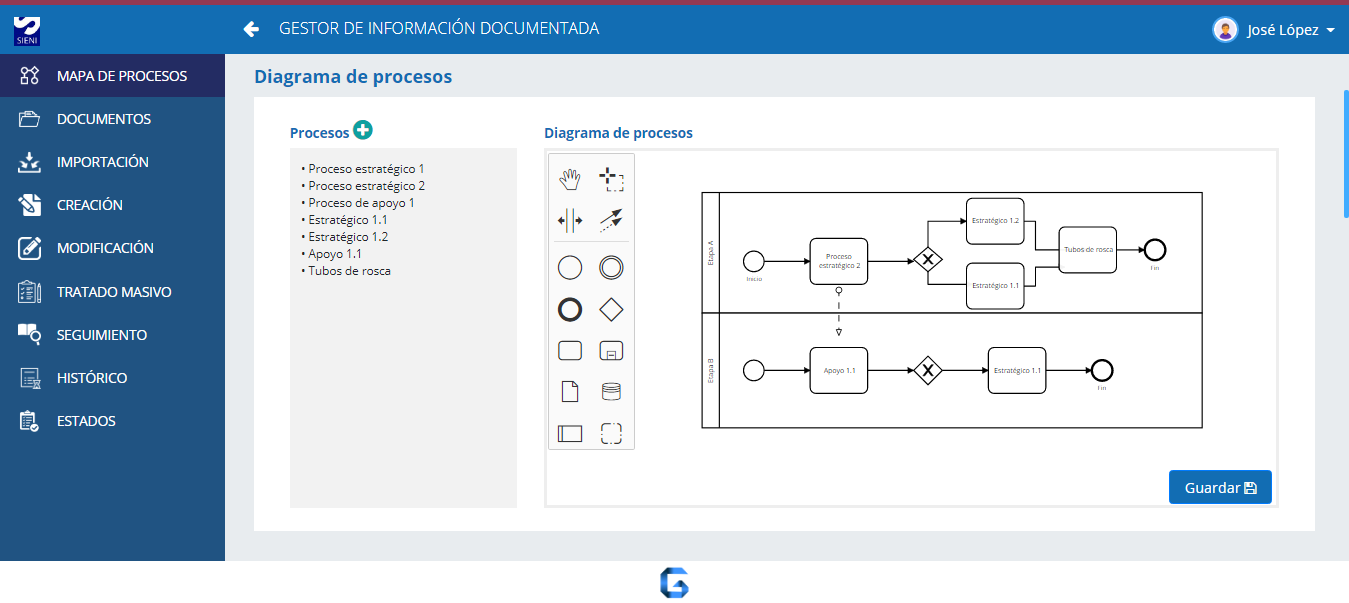Go to Tratado Masivo in sidebar
The image size is (1349, 603).
click(x=114, y=292)
